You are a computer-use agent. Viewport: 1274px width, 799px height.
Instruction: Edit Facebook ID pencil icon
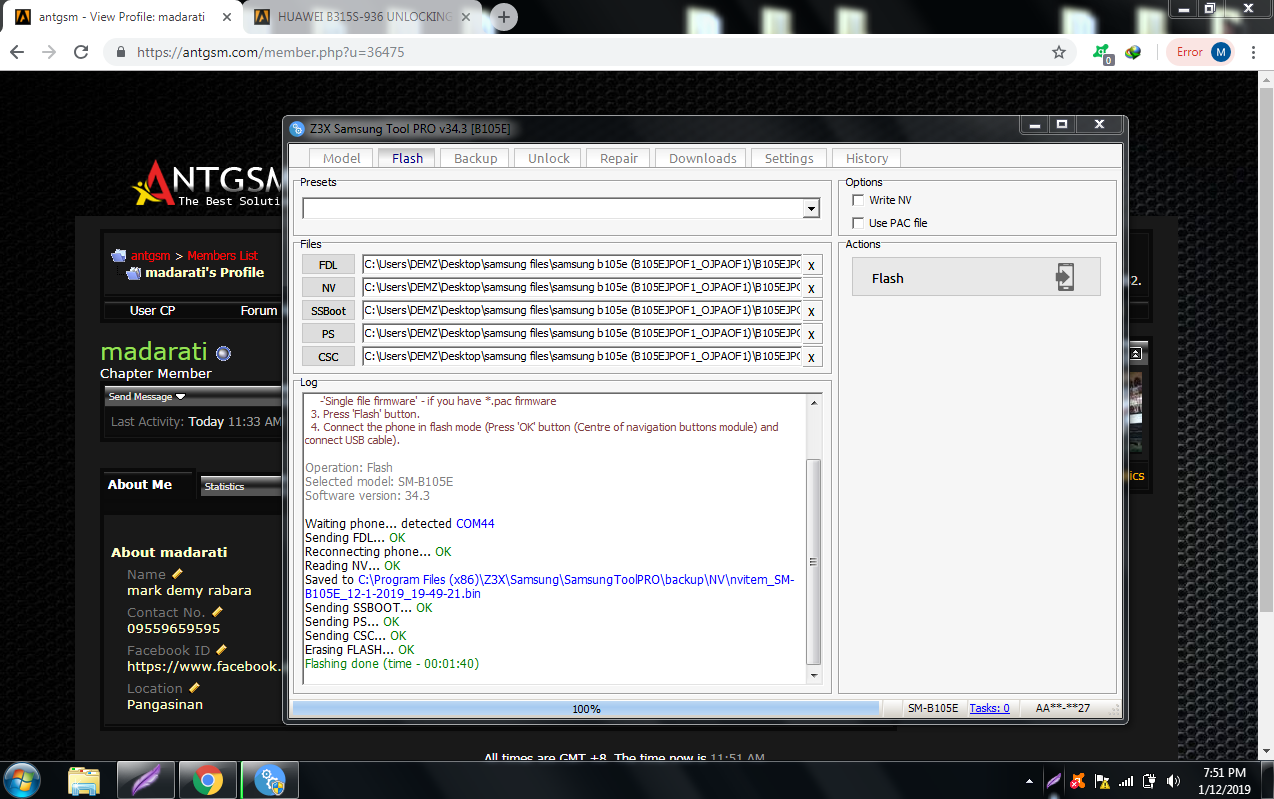pyautogui.click(x=222, y=650)
